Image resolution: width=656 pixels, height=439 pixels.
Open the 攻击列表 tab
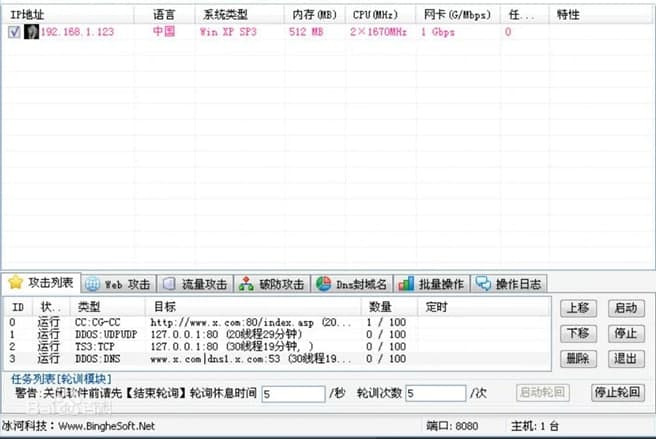point(41,282)
